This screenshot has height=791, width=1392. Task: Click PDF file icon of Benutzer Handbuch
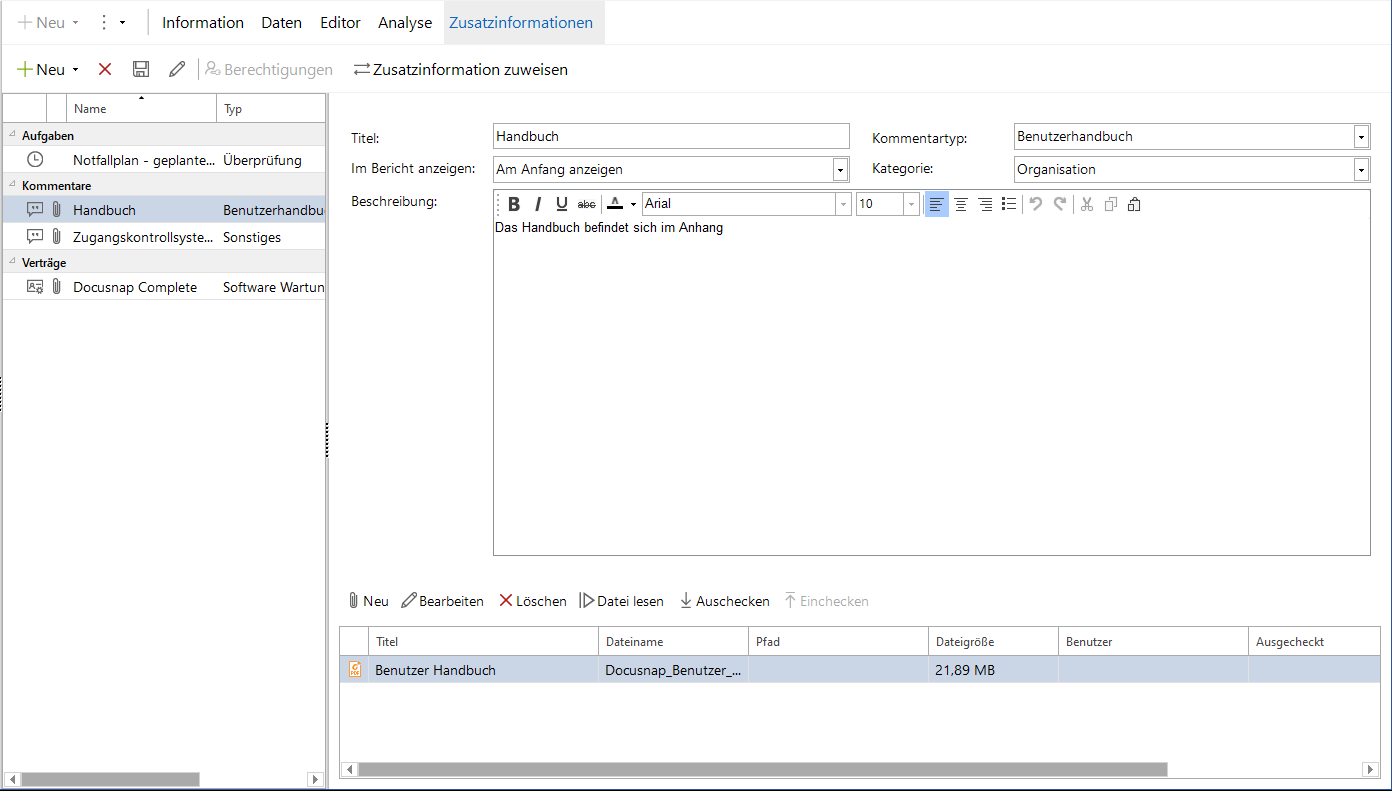355,670
